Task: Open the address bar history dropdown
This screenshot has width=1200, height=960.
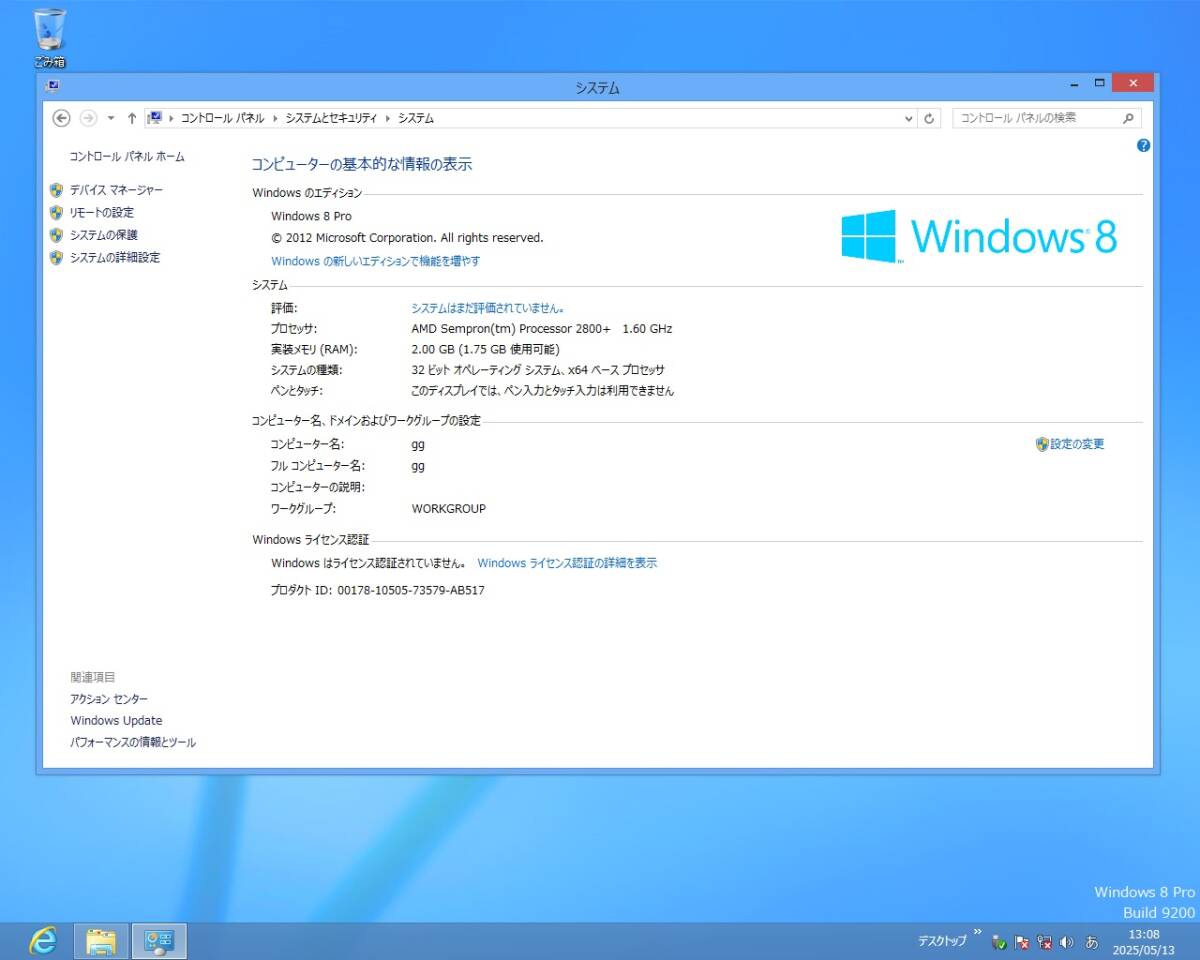Action: tap(908, 118)
